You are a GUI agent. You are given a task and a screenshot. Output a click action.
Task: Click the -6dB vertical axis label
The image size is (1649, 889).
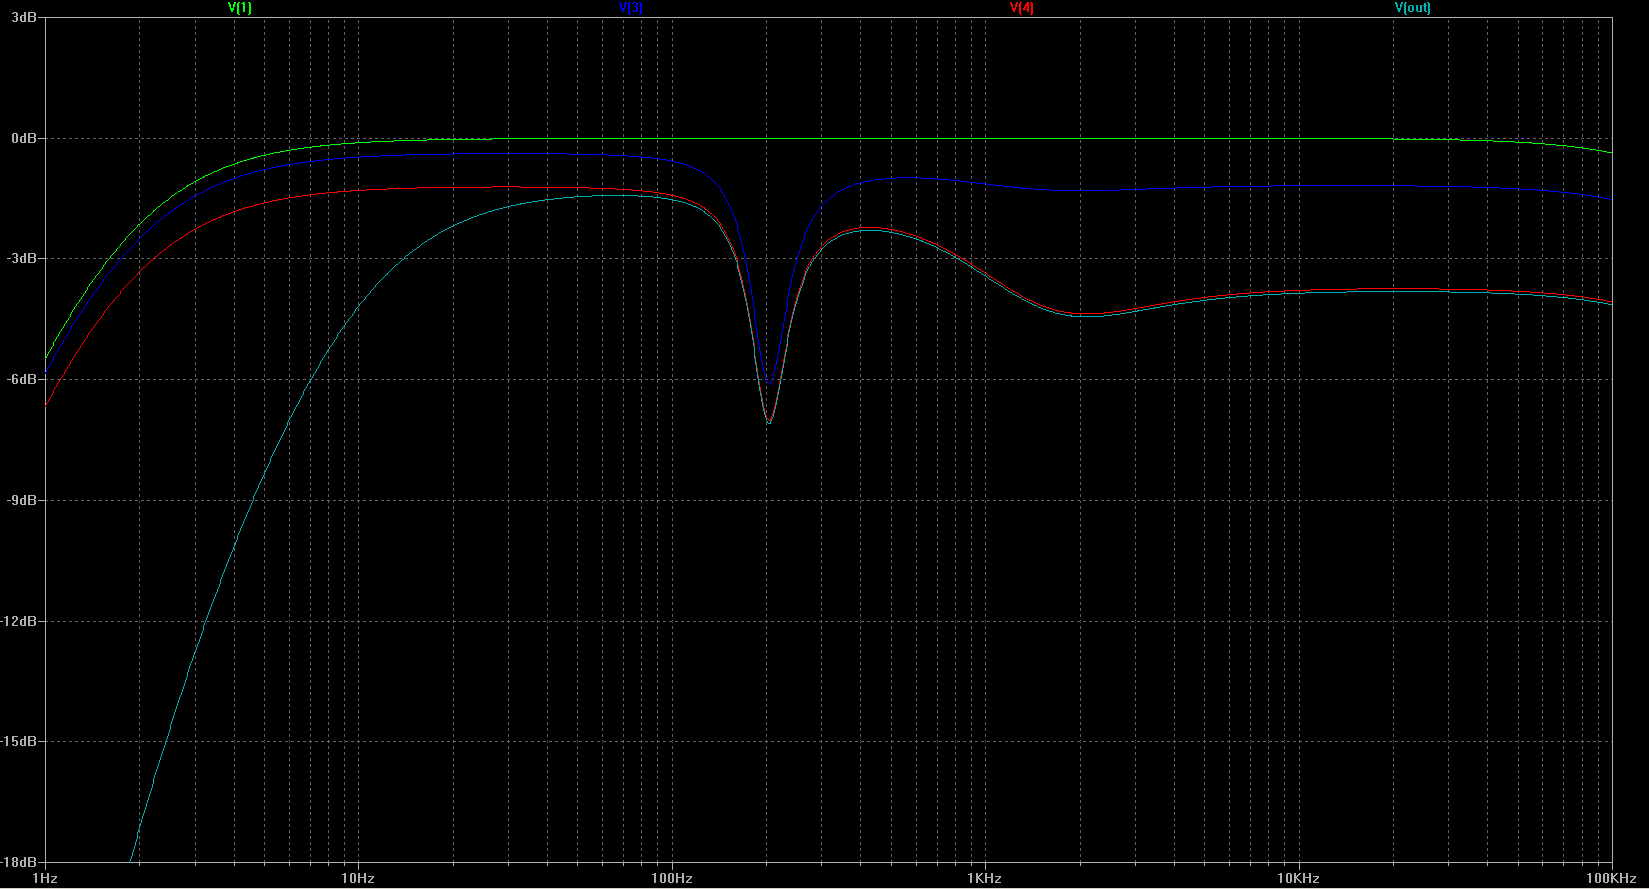[x=22, y=379]
